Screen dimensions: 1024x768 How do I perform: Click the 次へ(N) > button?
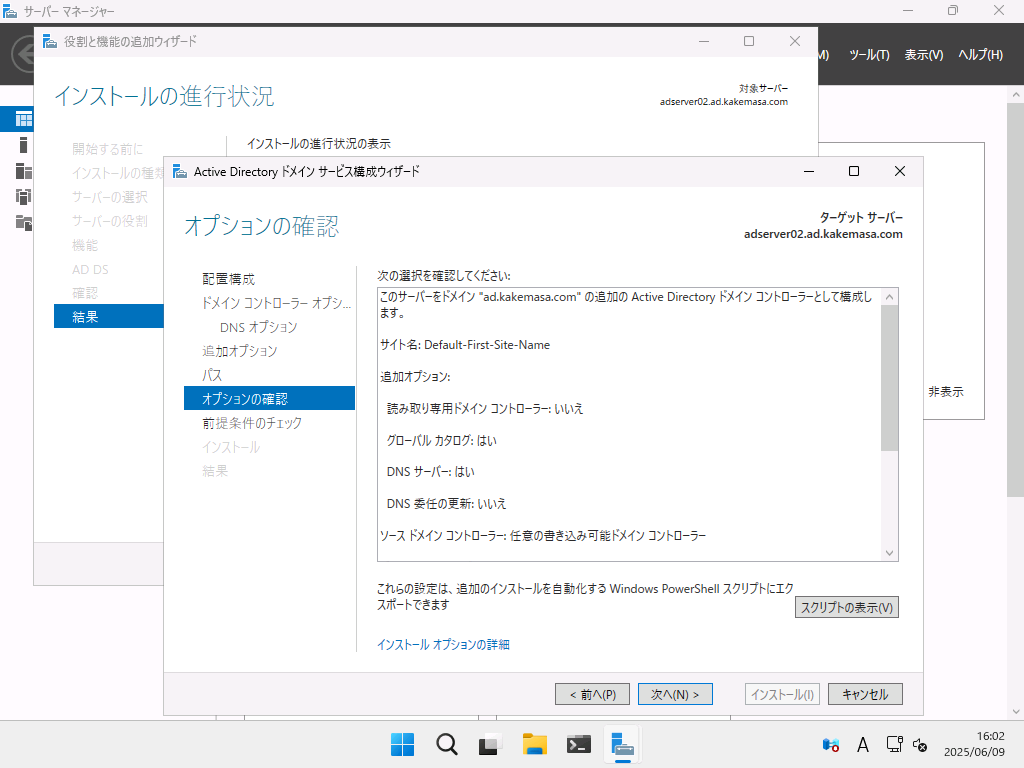675,694
